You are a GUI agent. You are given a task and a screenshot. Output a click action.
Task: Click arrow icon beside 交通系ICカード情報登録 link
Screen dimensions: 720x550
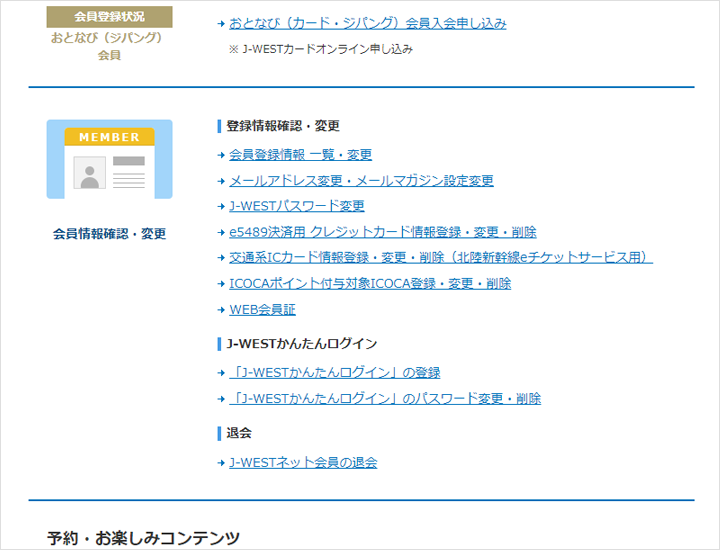(221, 258)
